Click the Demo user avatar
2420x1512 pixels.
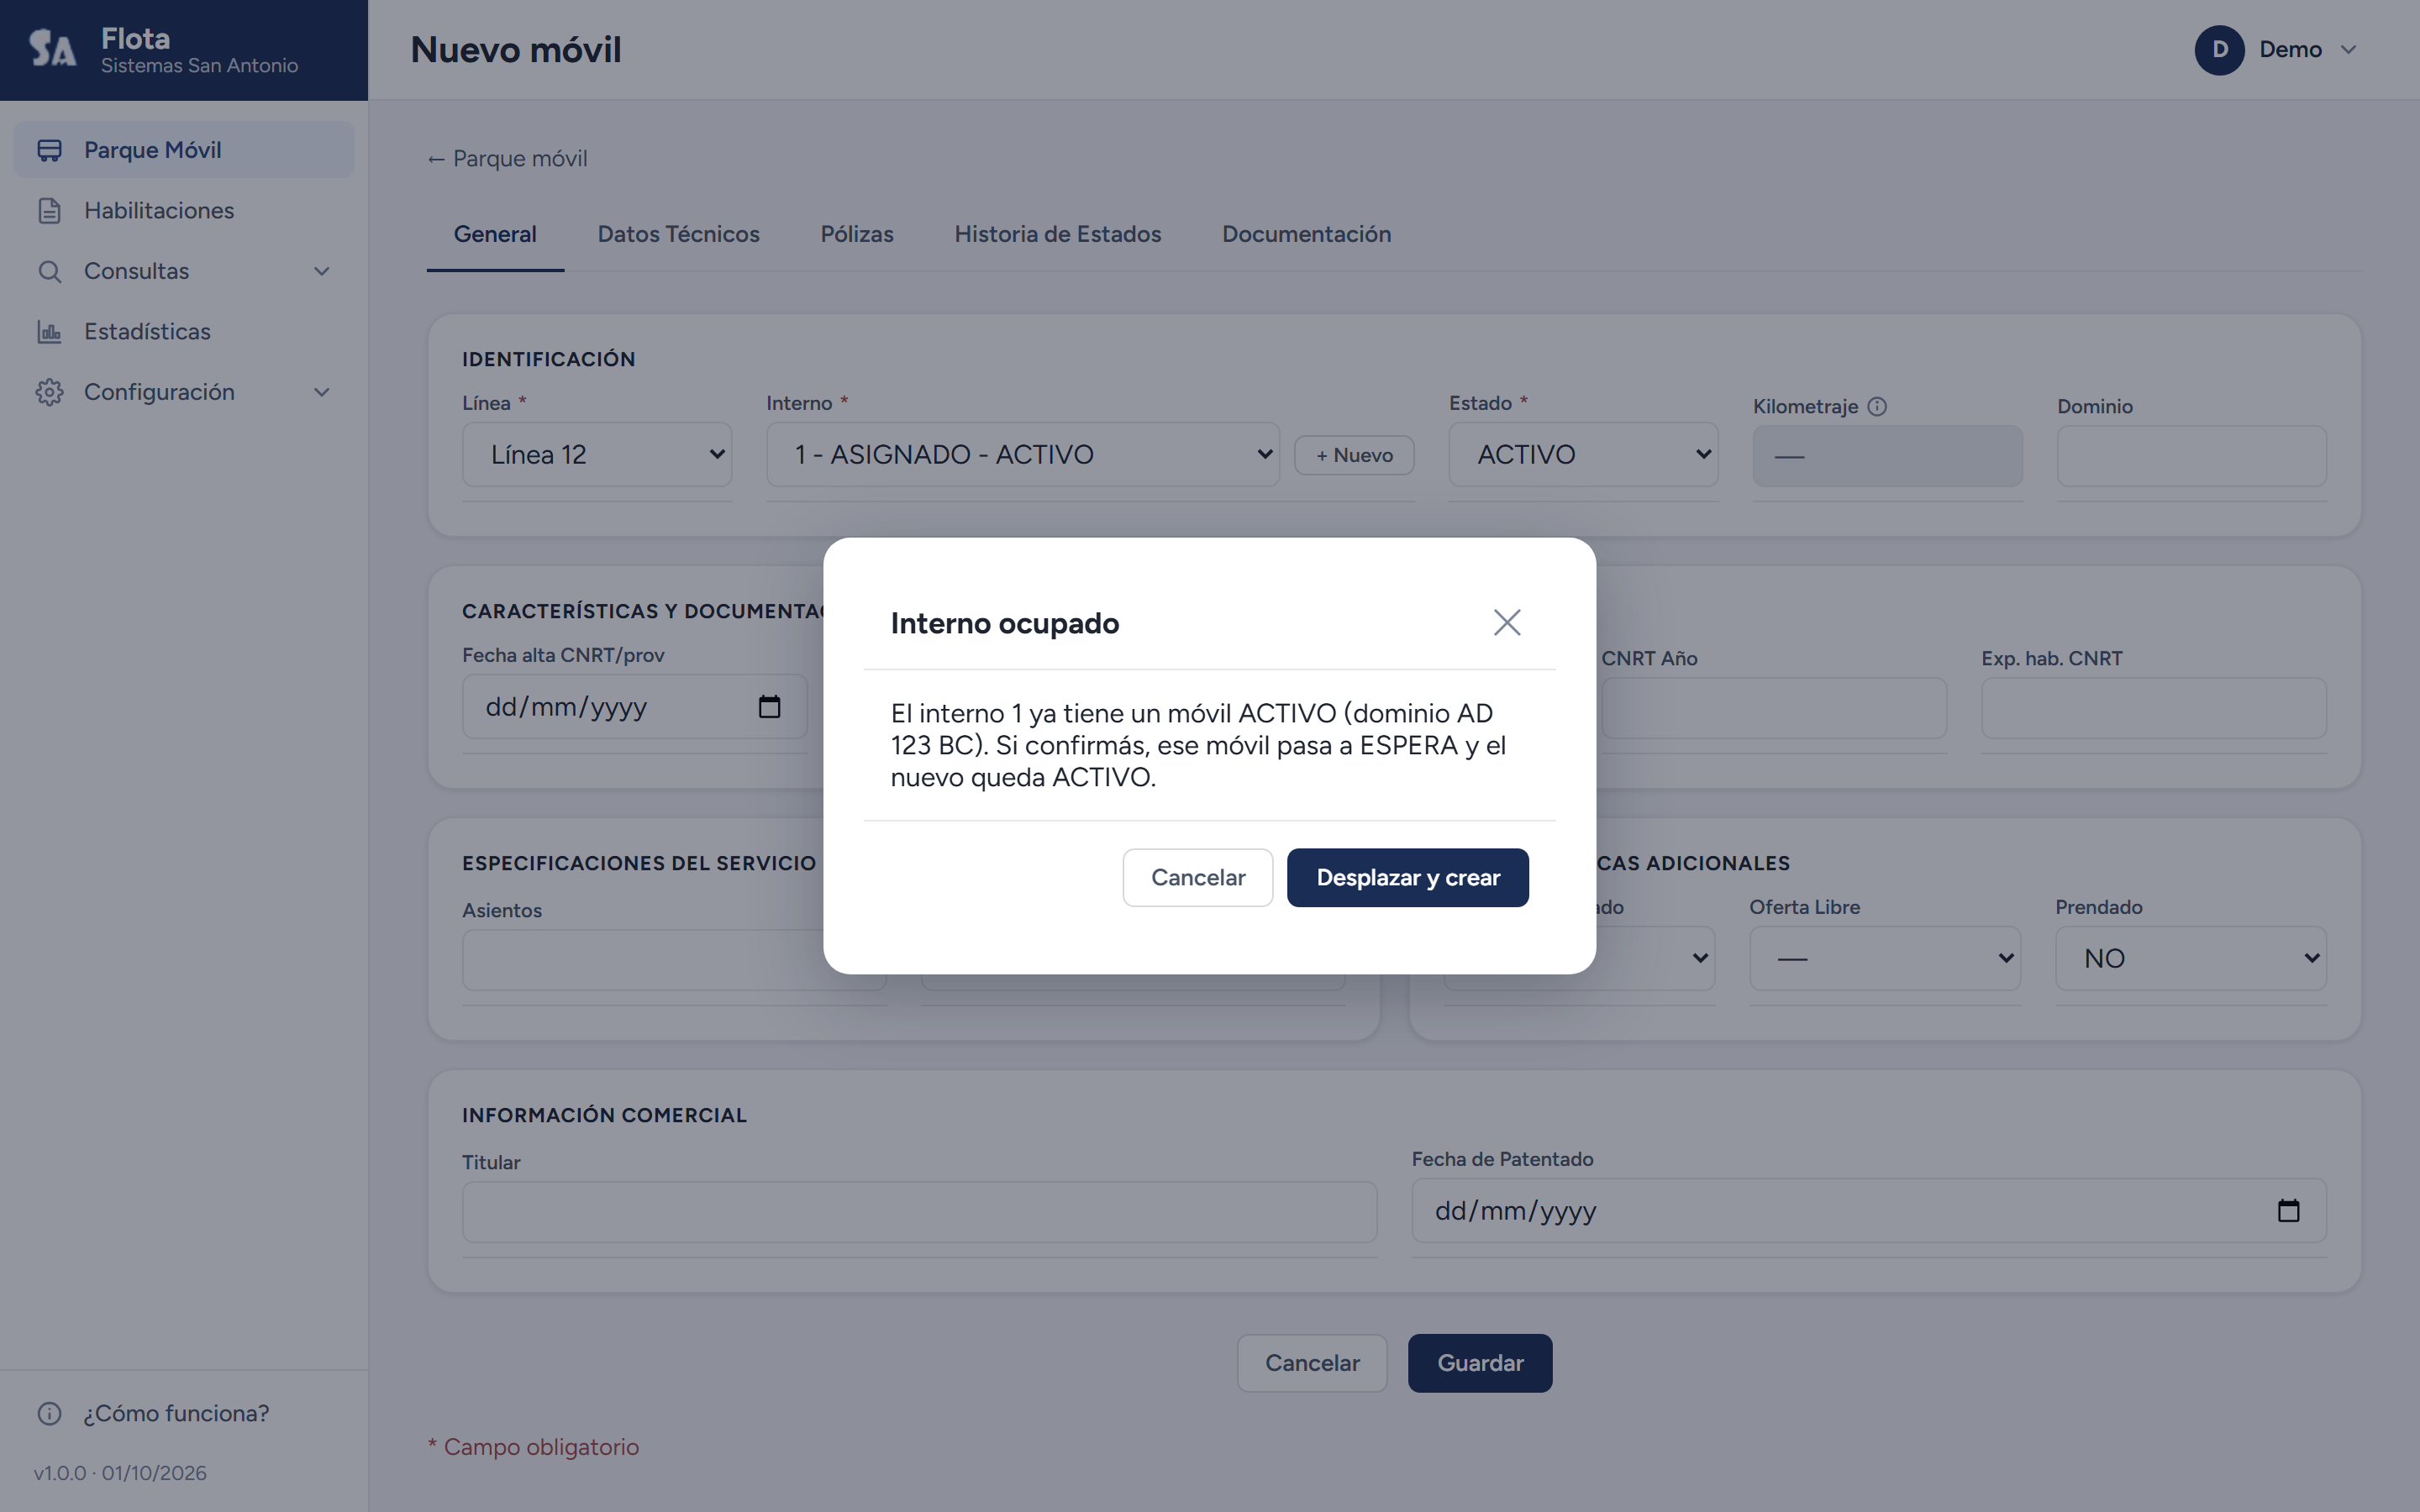(x=2219, y=50)
